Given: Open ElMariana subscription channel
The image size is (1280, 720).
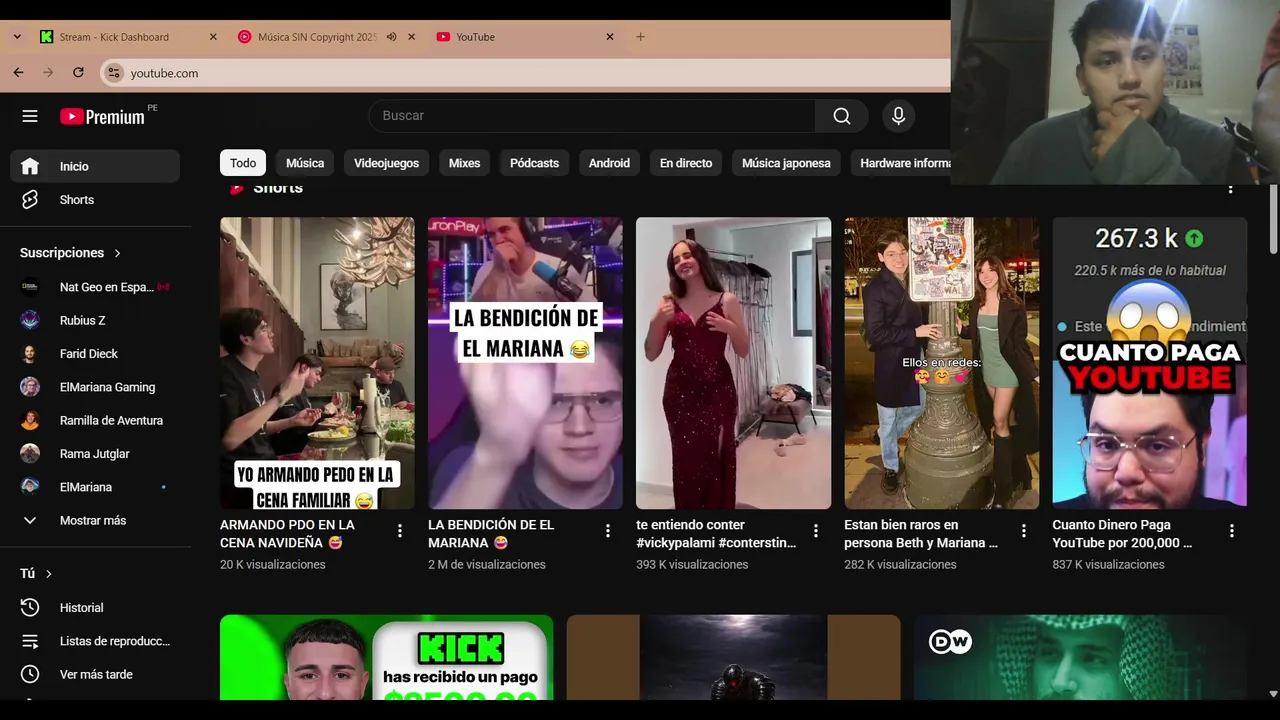Looking at the screenshot, I should 95,487.
